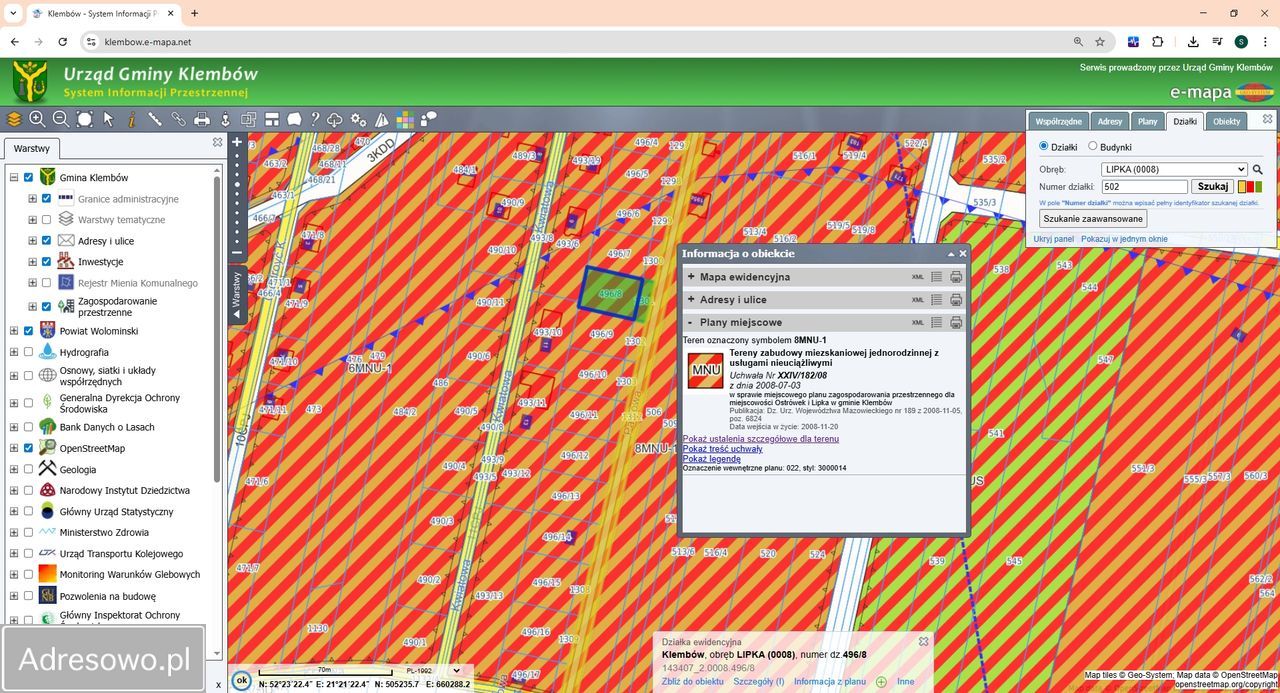Expand the Mapa ewidencyjna section

pos(691,277)
